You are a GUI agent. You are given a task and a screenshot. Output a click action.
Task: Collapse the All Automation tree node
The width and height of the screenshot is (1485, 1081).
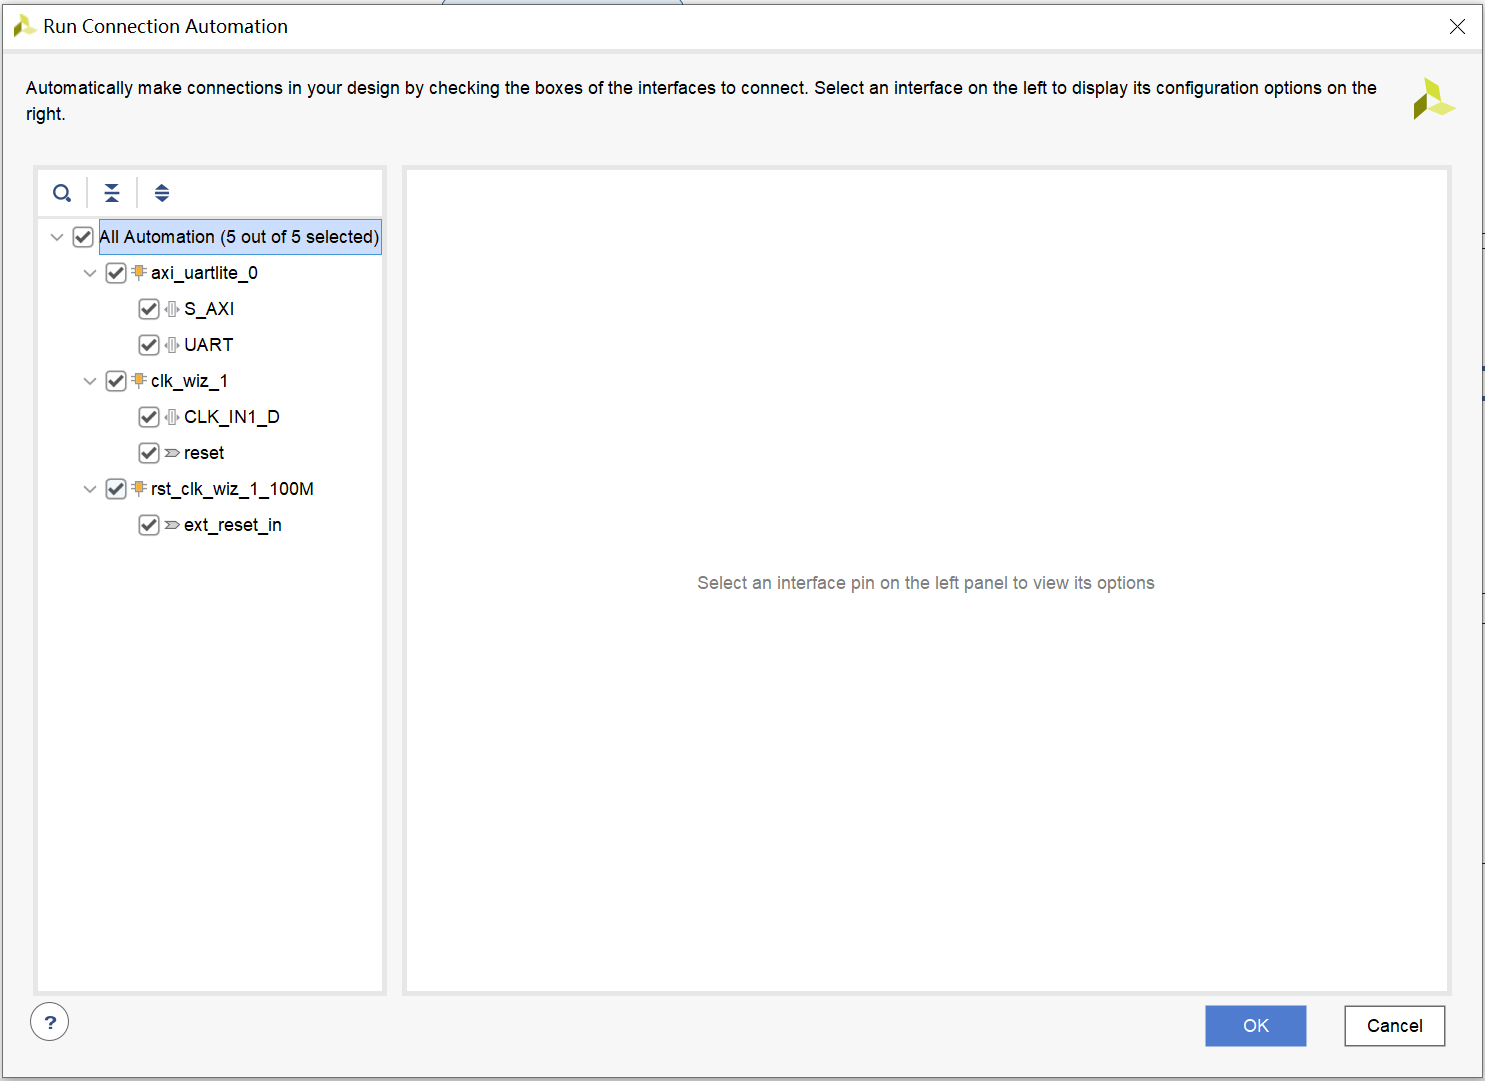click(x=57, y=237)
